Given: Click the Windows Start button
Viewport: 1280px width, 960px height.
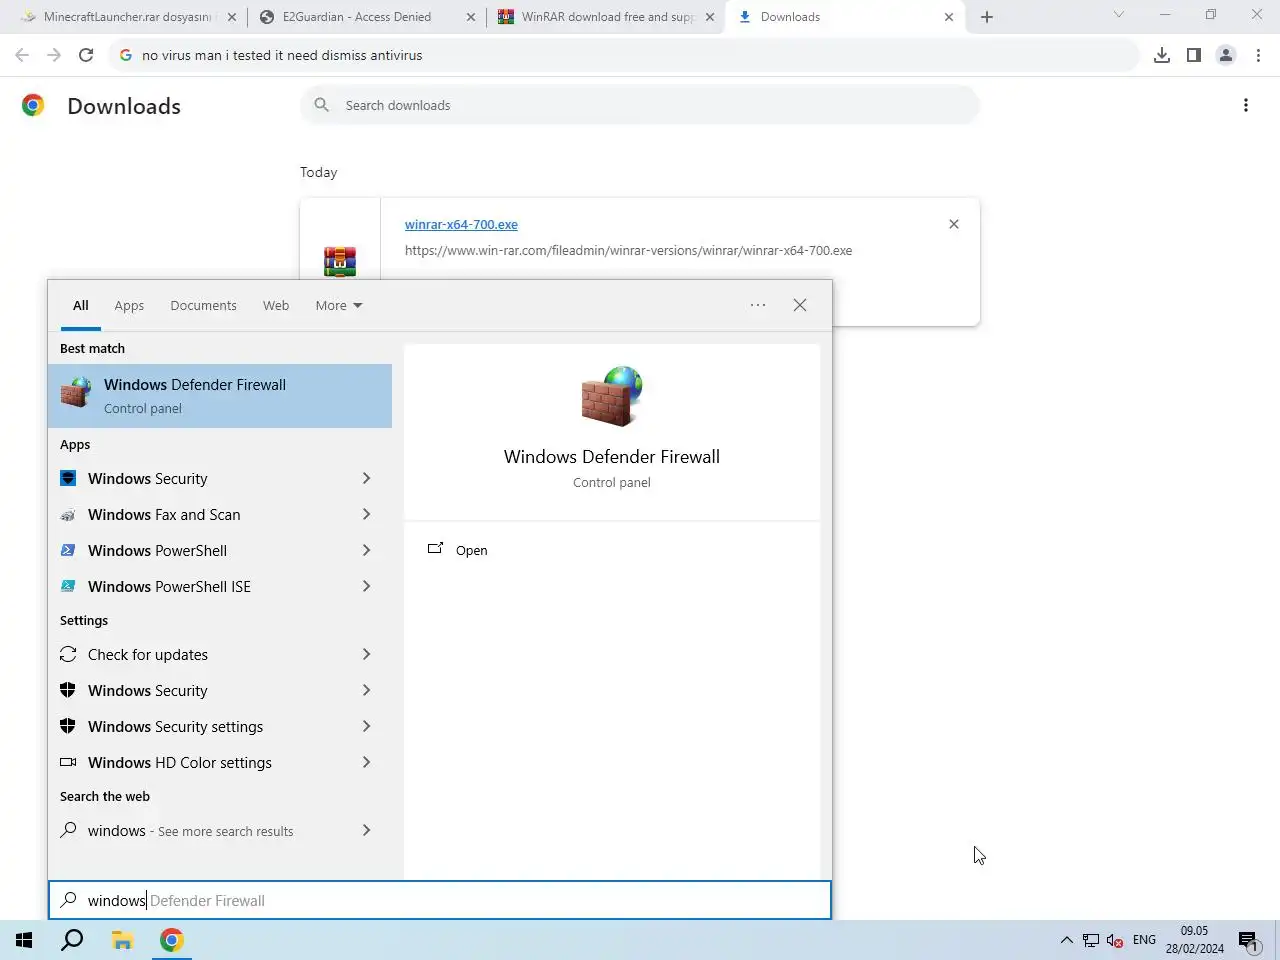Looking at the screenshot, I should pos(24,940).
